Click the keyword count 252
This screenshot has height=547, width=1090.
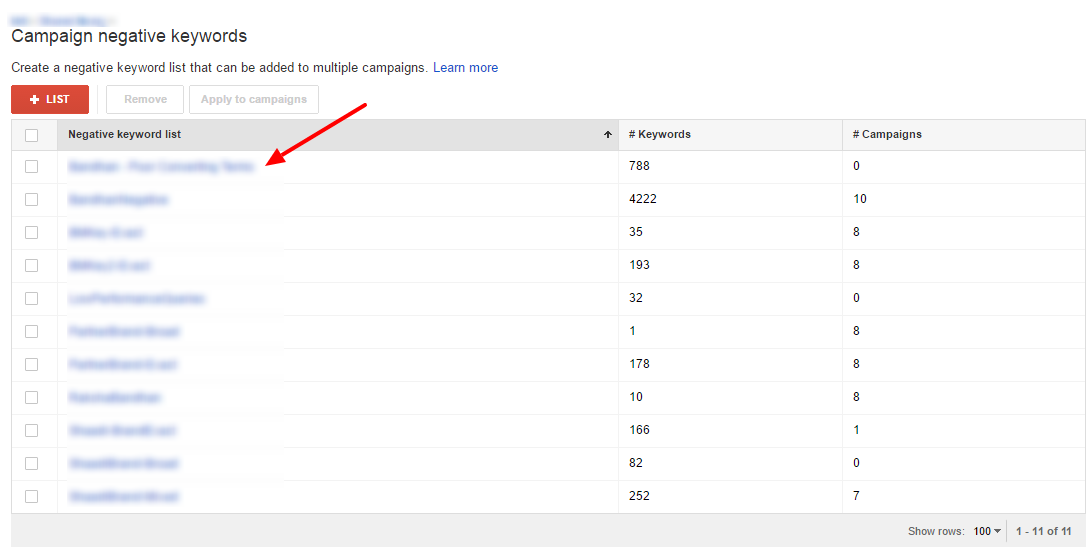(639, 496)
